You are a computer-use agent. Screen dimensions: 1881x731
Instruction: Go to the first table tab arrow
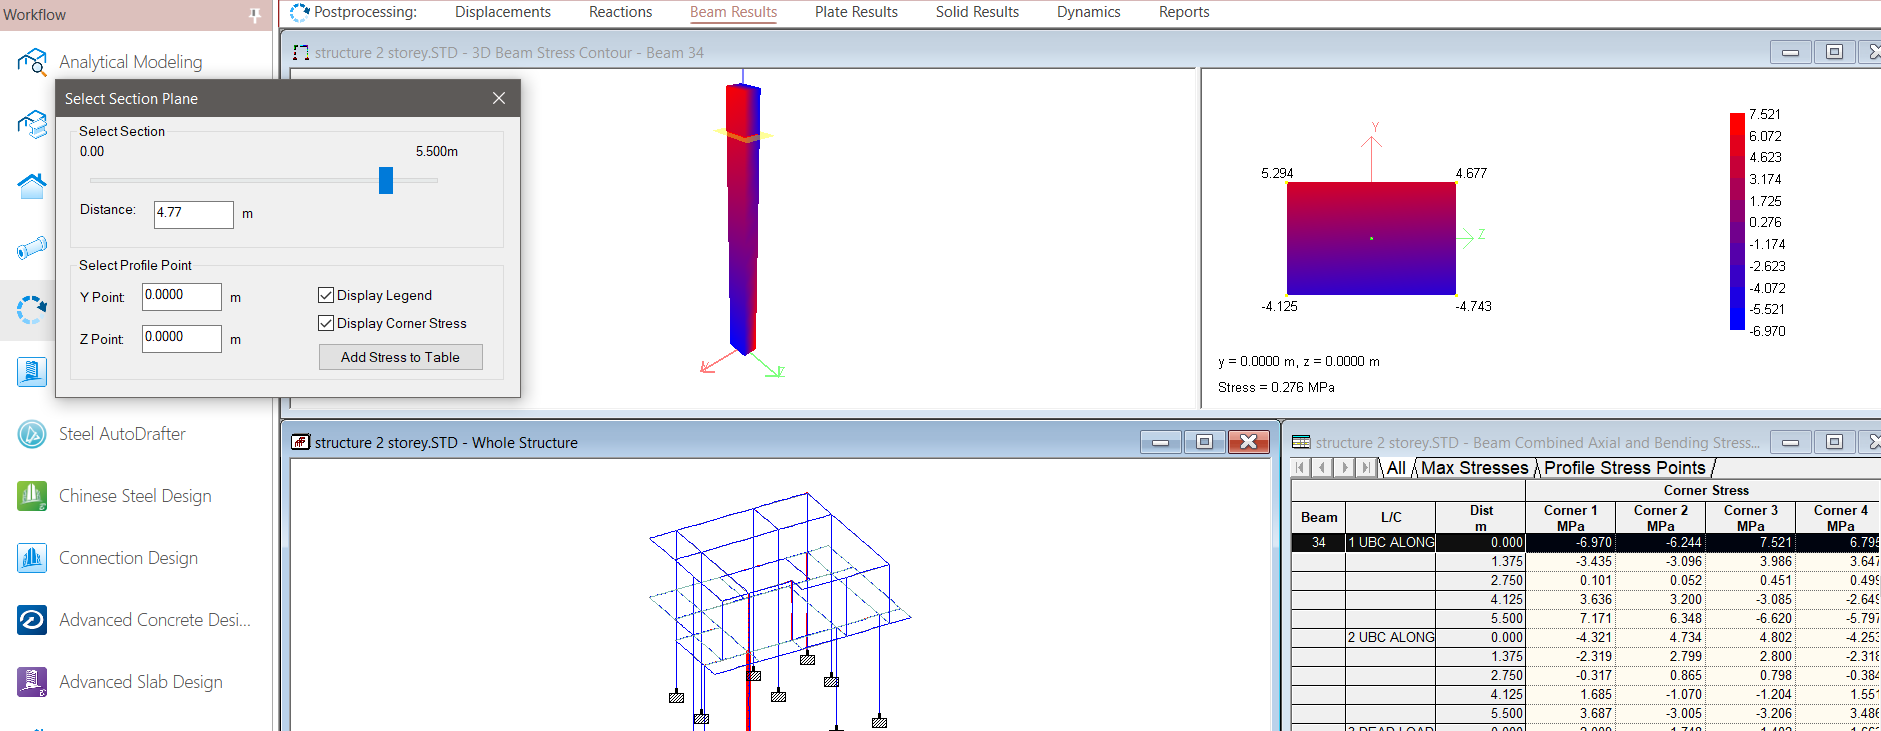(1300, 468)
